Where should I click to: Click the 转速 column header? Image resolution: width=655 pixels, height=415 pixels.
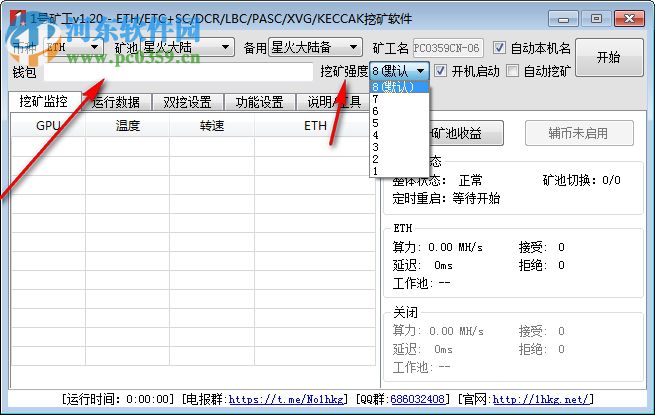point(212,125)
